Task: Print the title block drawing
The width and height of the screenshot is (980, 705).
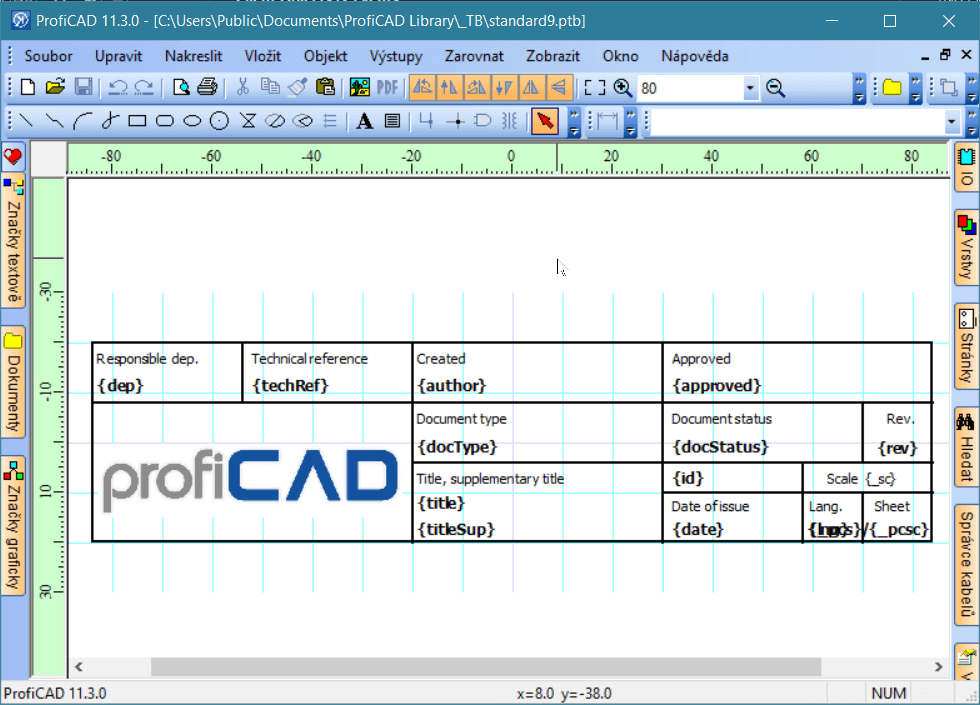Action: click(207, 88)
